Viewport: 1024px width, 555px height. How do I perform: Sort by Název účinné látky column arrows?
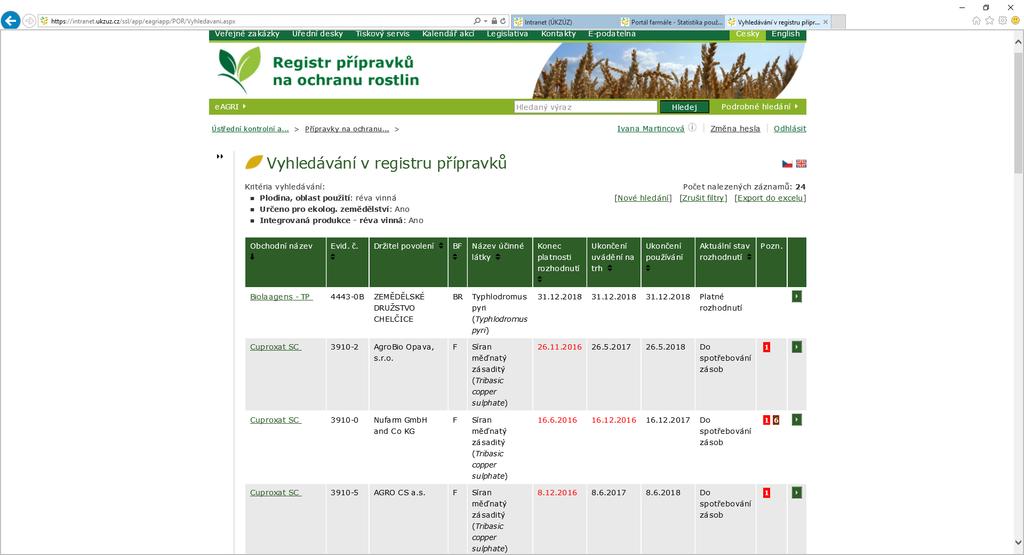pyautogui.click(x=498, y=257)
